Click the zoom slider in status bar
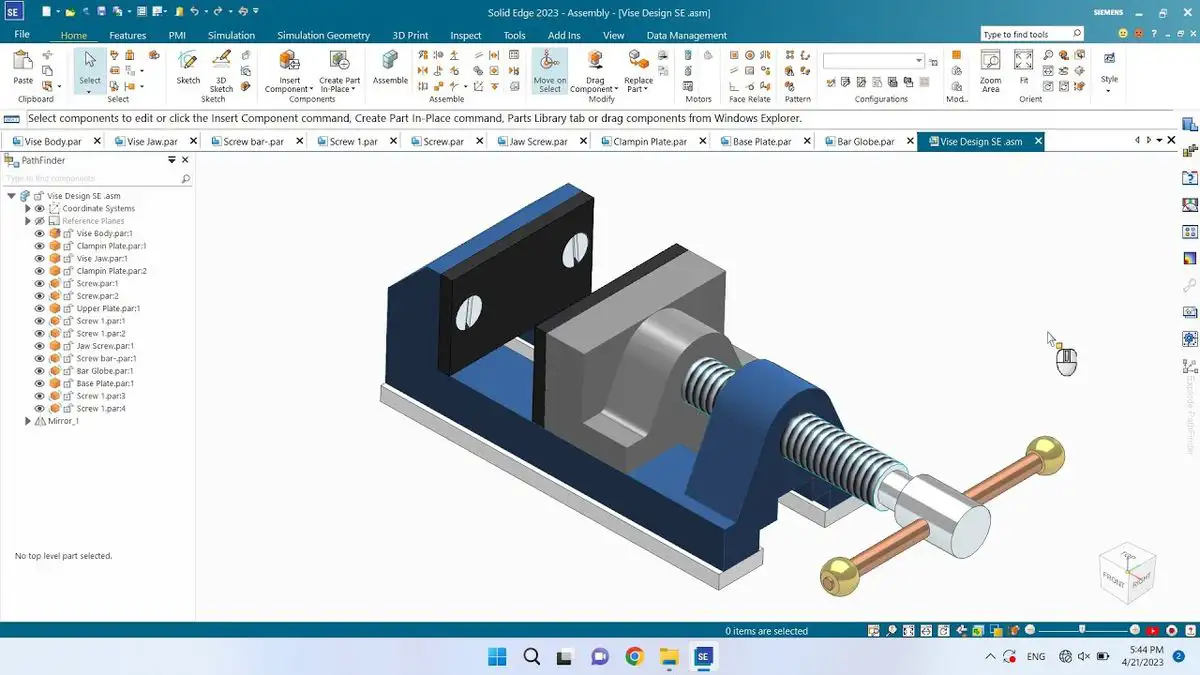This screenshot has height=675, width=1200. pyautogui.click(x=1082, y=630)
